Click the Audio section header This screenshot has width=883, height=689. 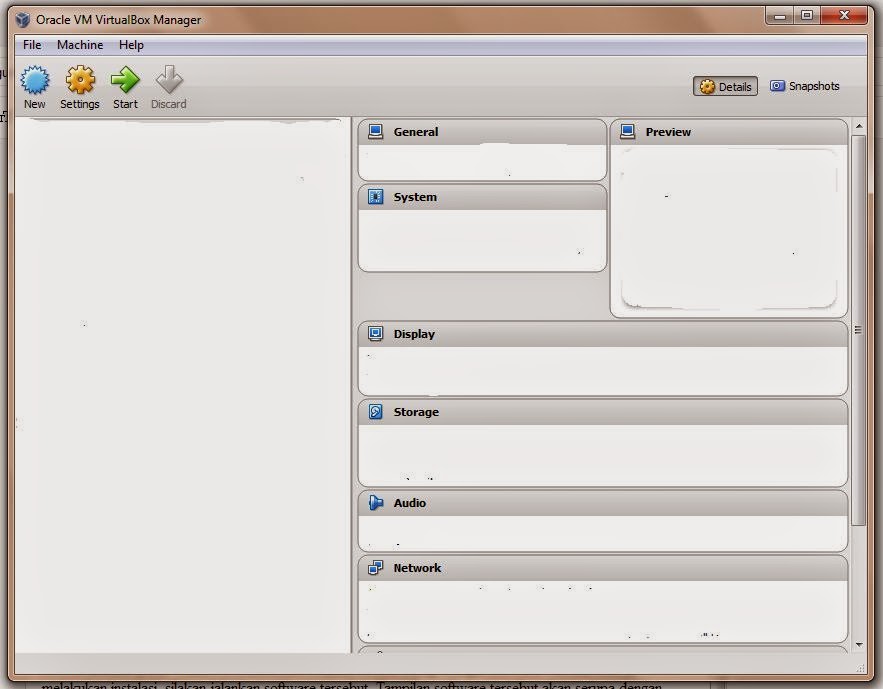[x=603, y=503]
